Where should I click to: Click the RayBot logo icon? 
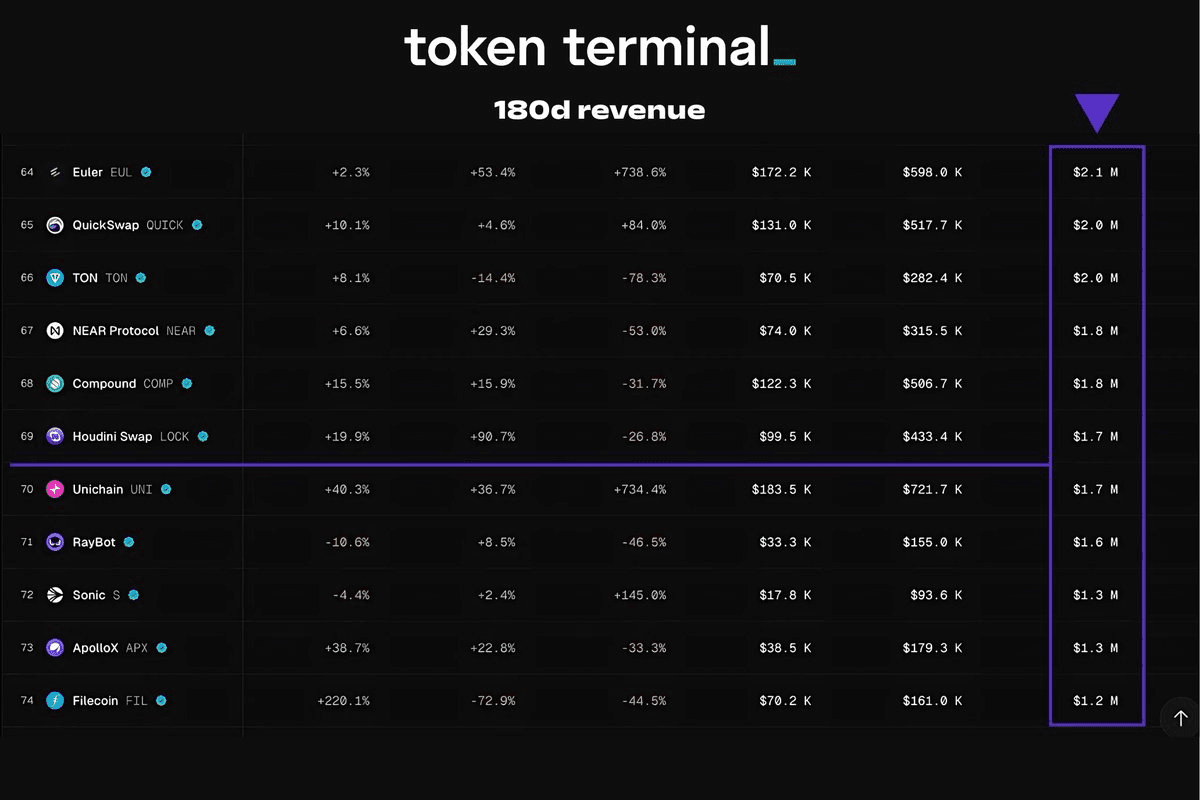tap(55, 542)
